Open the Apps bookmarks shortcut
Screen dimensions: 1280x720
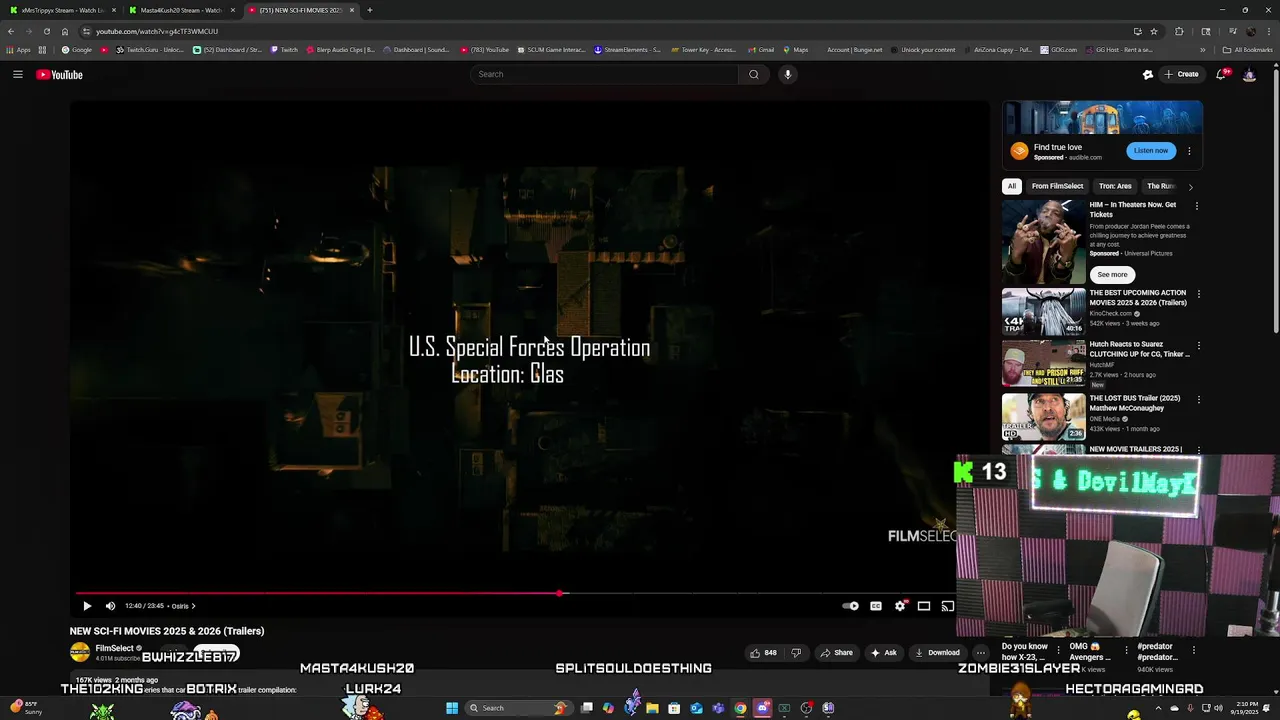(18, 50)
